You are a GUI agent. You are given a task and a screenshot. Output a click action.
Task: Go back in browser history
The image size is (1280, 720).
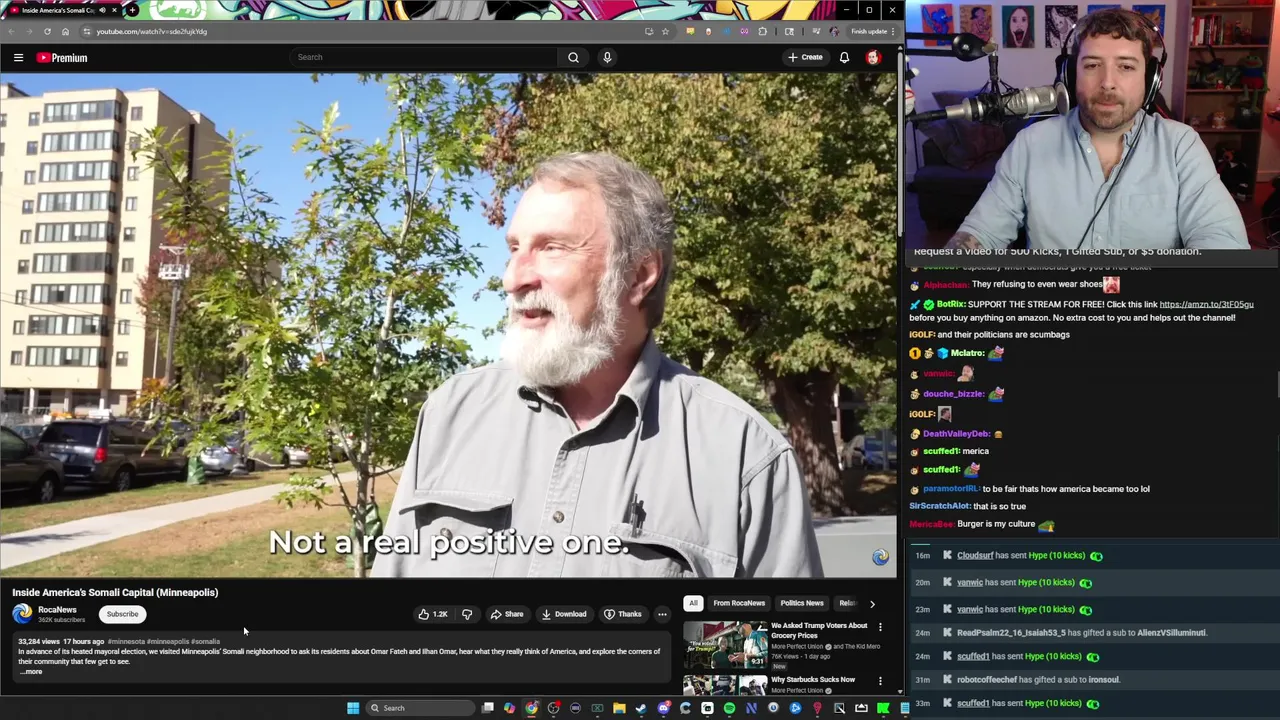pyautogui.click(x=10, y=31)
